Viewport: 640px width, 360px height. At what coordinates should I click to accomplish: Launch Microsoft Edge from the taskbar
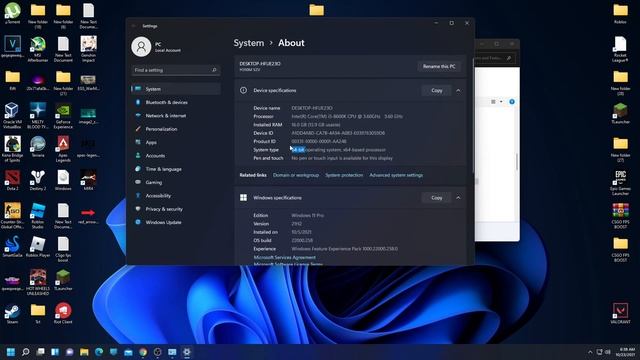point(99,352)
